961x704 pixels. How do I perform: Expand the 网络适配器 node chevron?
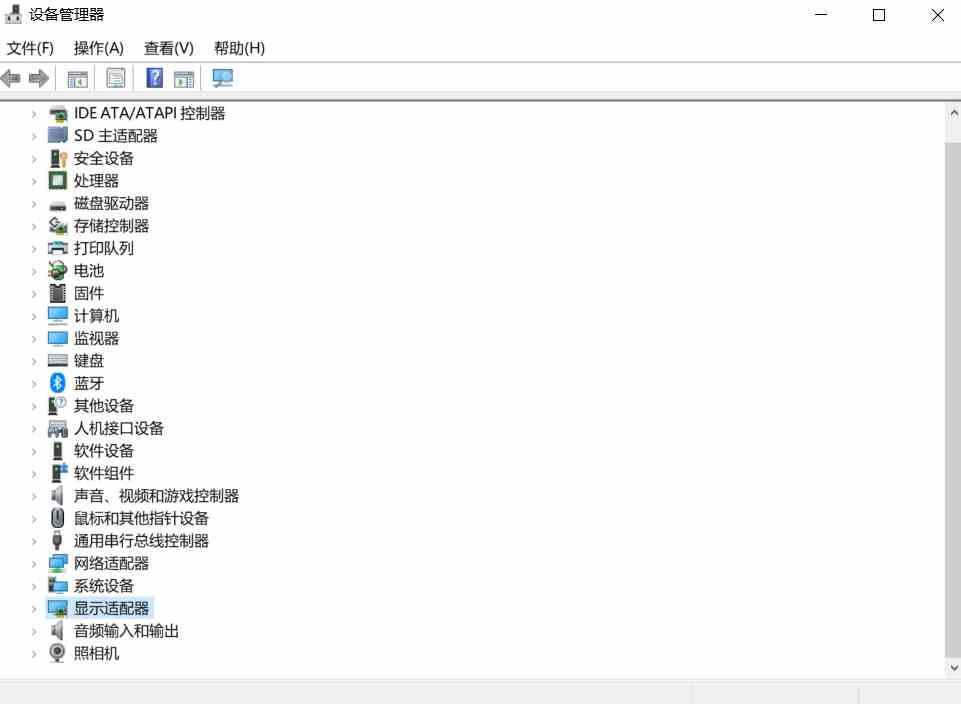click(x=34, y=564)
